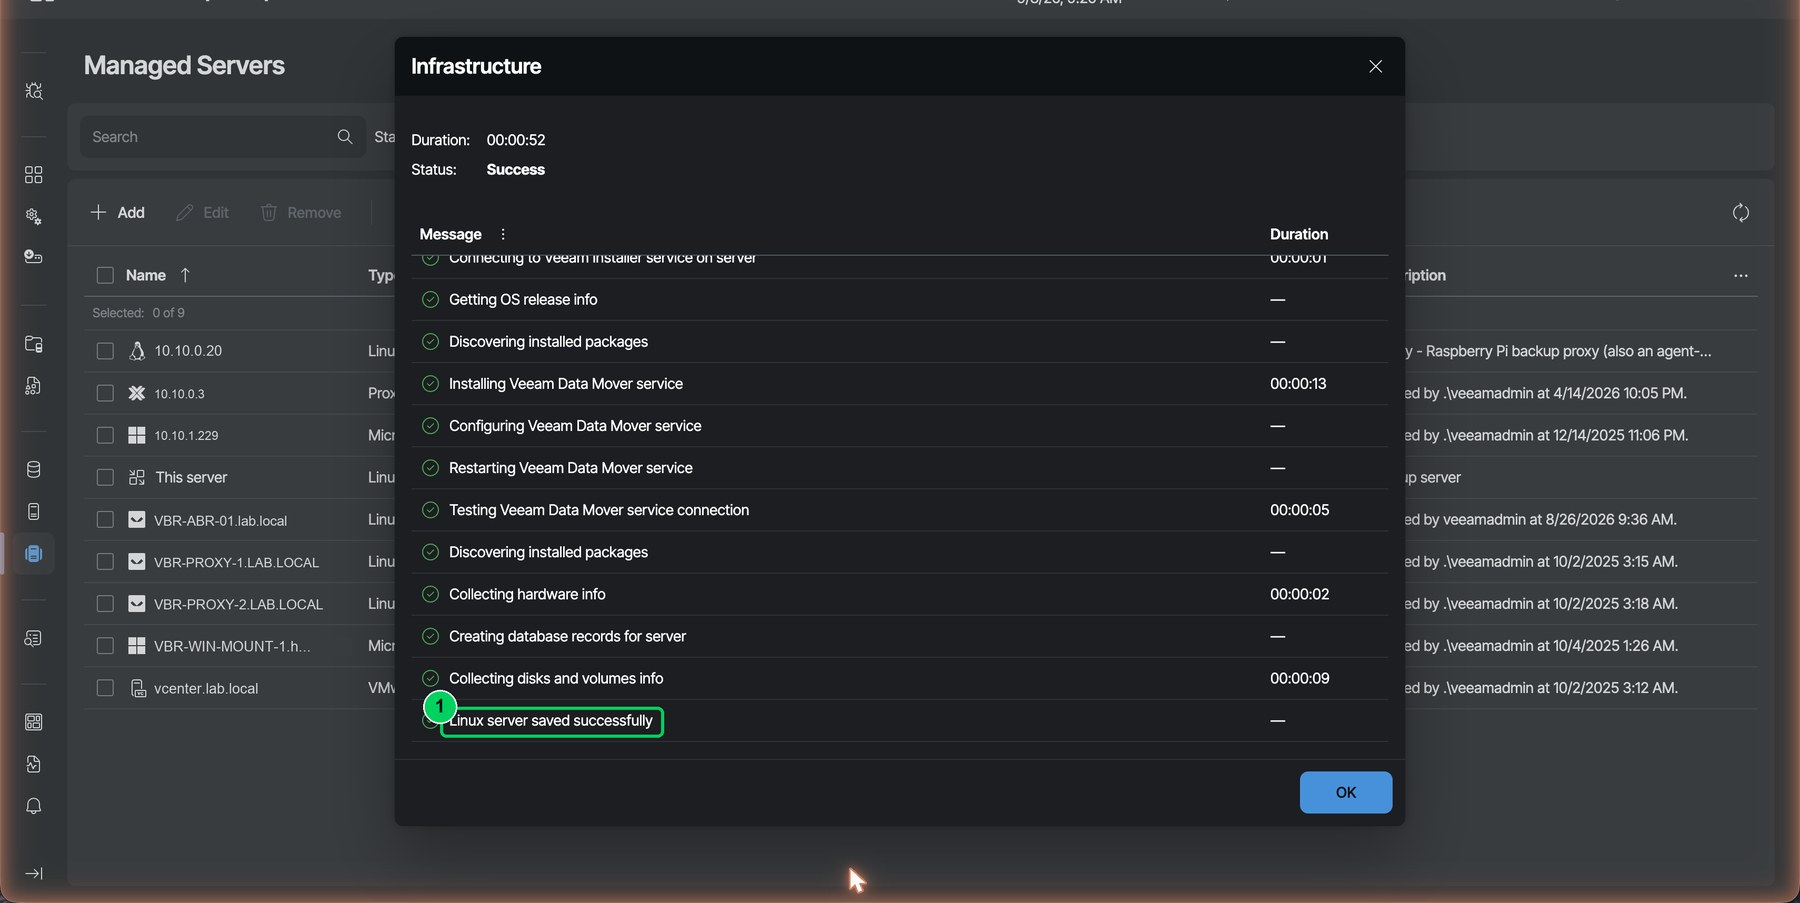Click the VBR-ABR-01.lab.local server name
Viewport: 1800px width, 903px height.
[220, 520]
